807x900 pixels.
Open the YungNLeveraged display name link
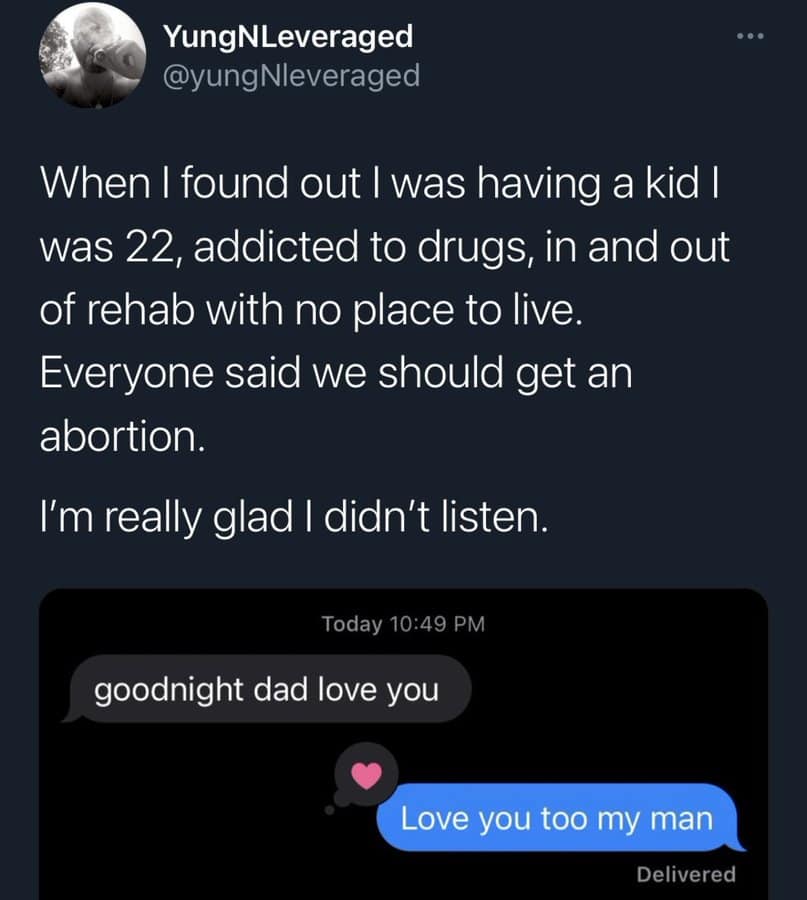coord(288,37)
